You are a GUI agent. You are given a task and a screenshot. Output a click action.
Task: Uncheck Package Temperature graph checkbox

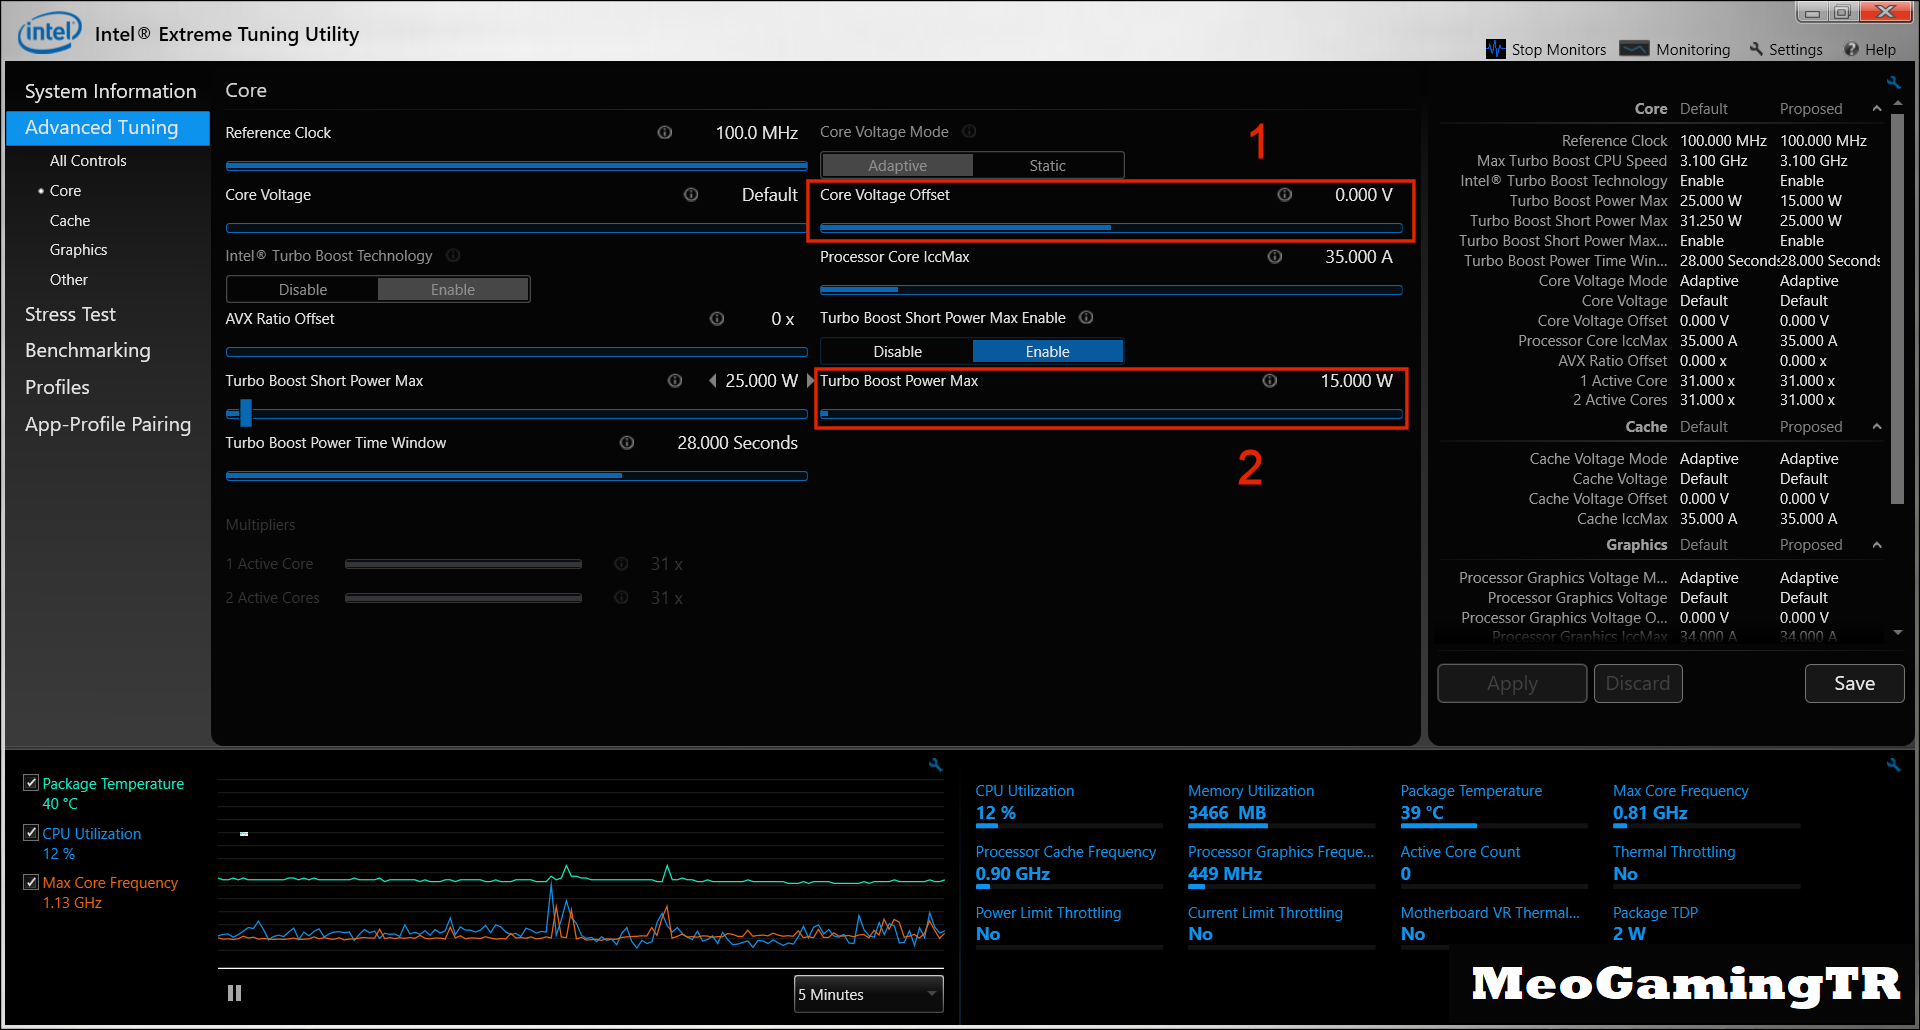[x=31, y=783]
